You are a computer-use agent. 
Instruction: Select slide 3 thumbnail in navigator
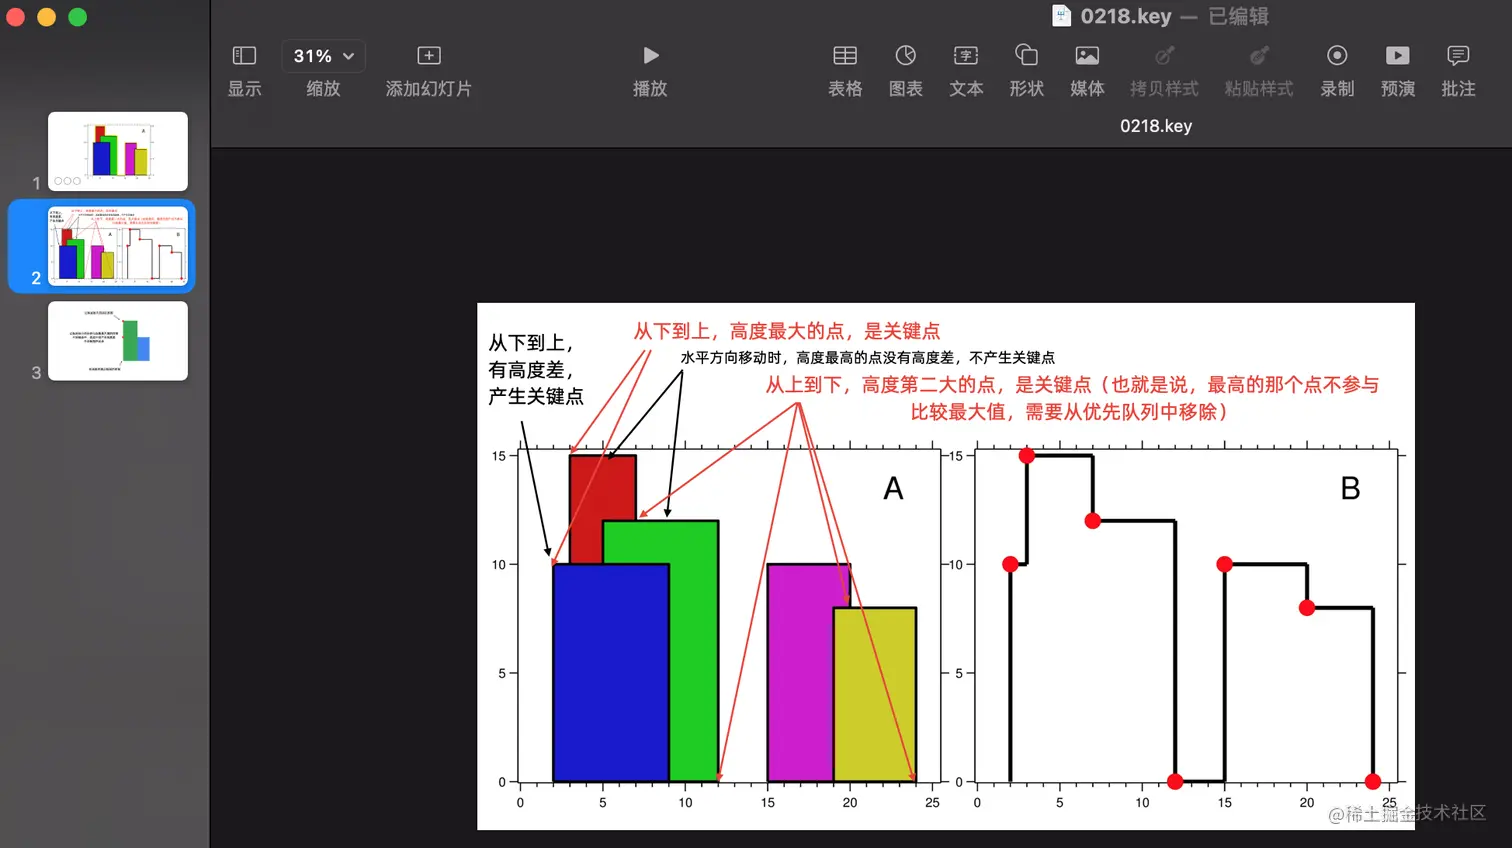[118, 341]
